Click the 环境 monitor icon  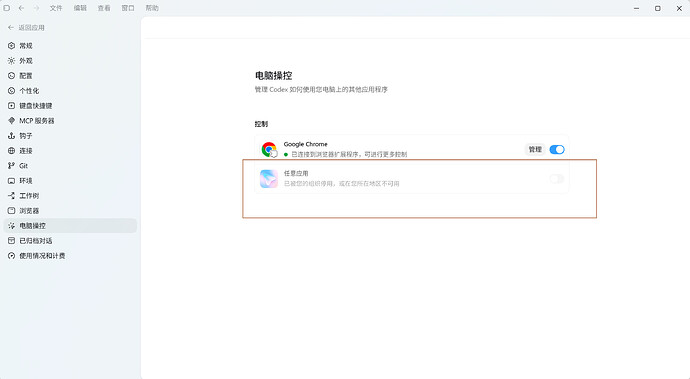pyautogui.click(x=11, y=180)
